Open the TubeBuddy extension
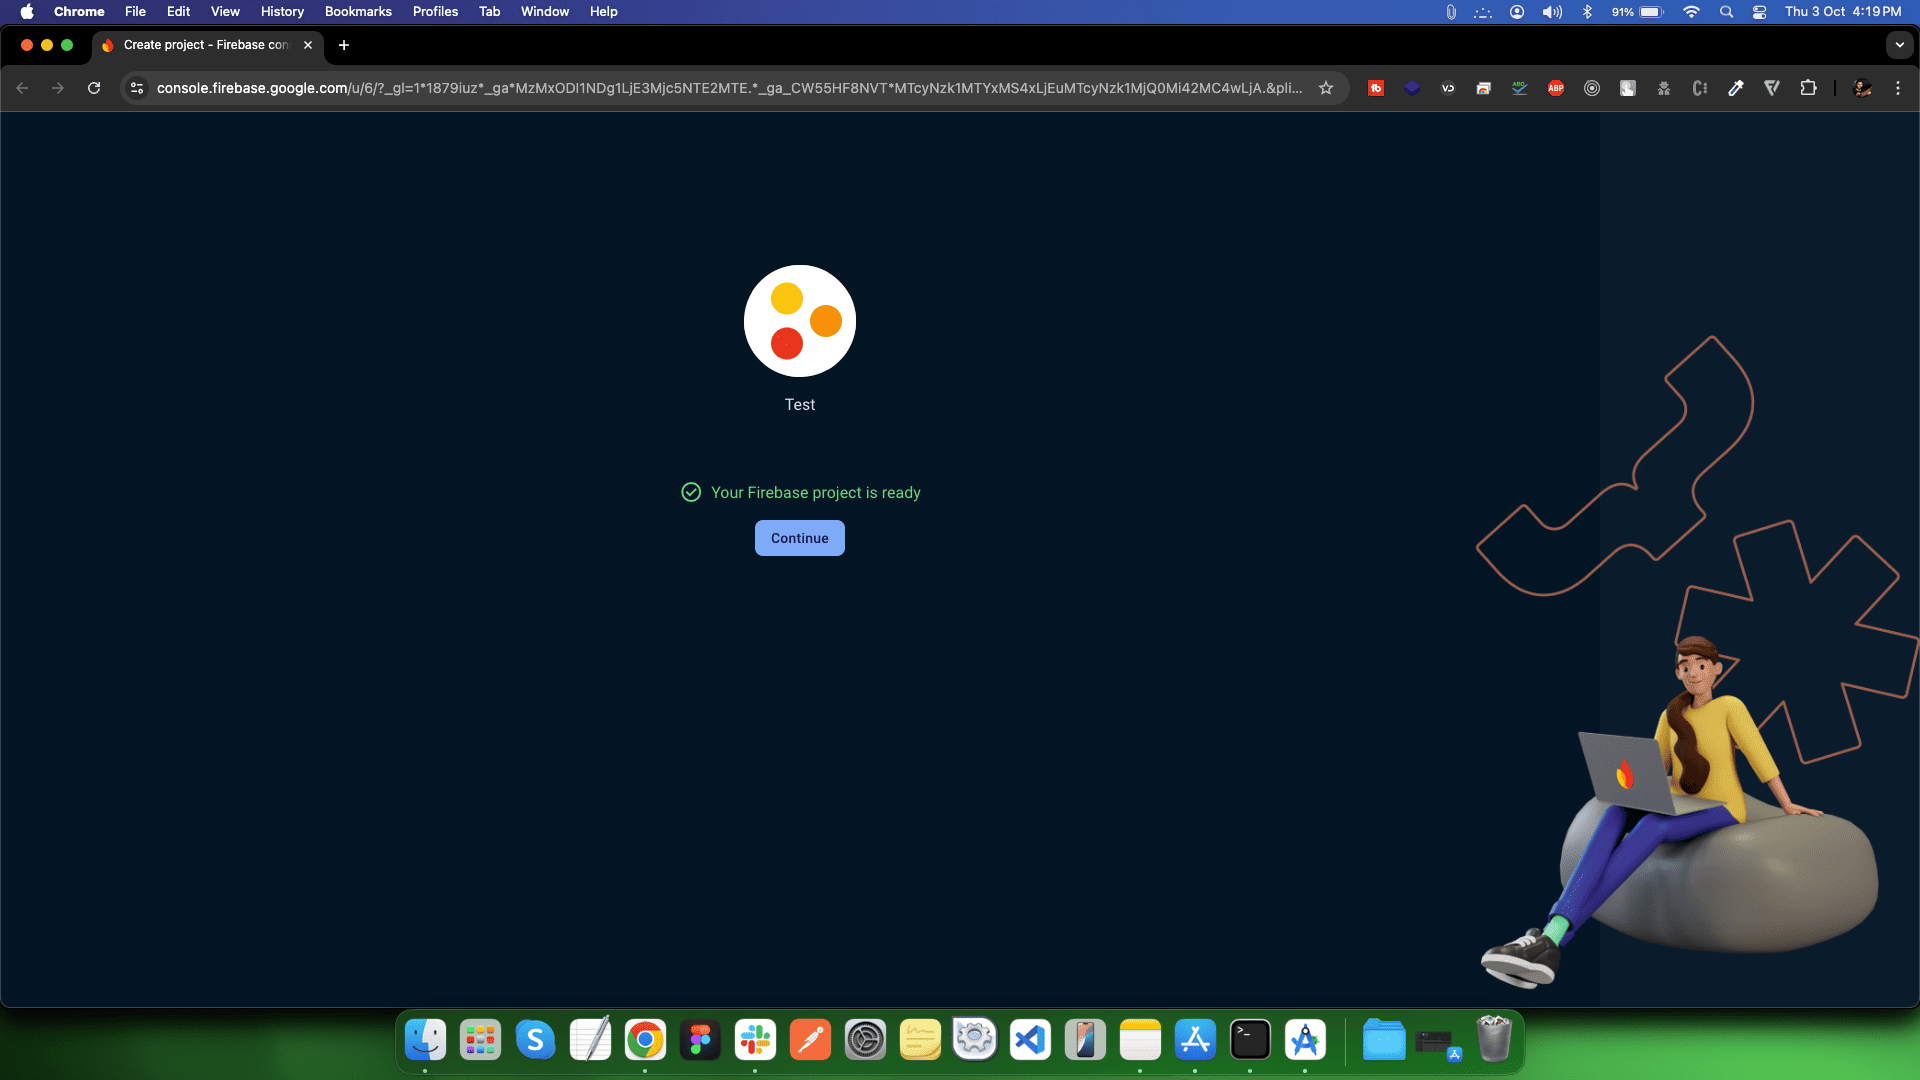 (1377, 88)
